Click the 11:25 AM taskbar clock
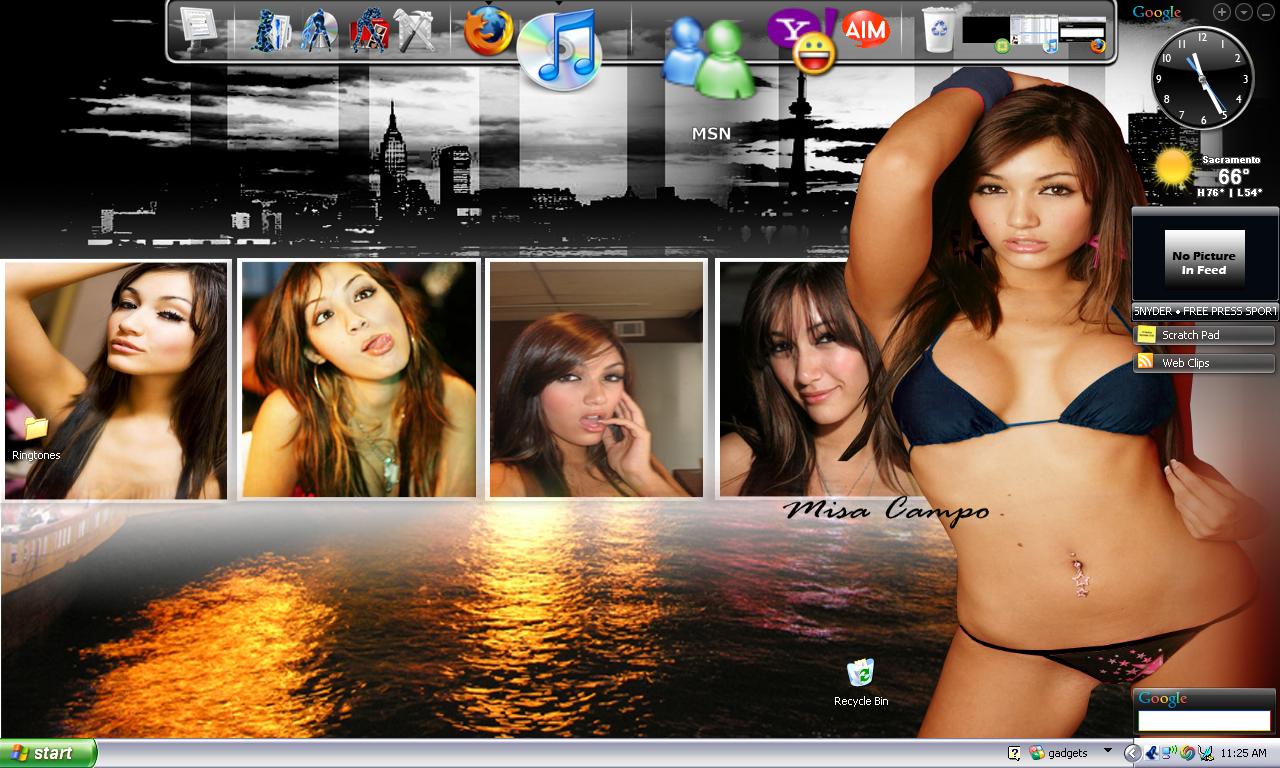This screenshot has height=768, width=1280. tap(1244, 753)
